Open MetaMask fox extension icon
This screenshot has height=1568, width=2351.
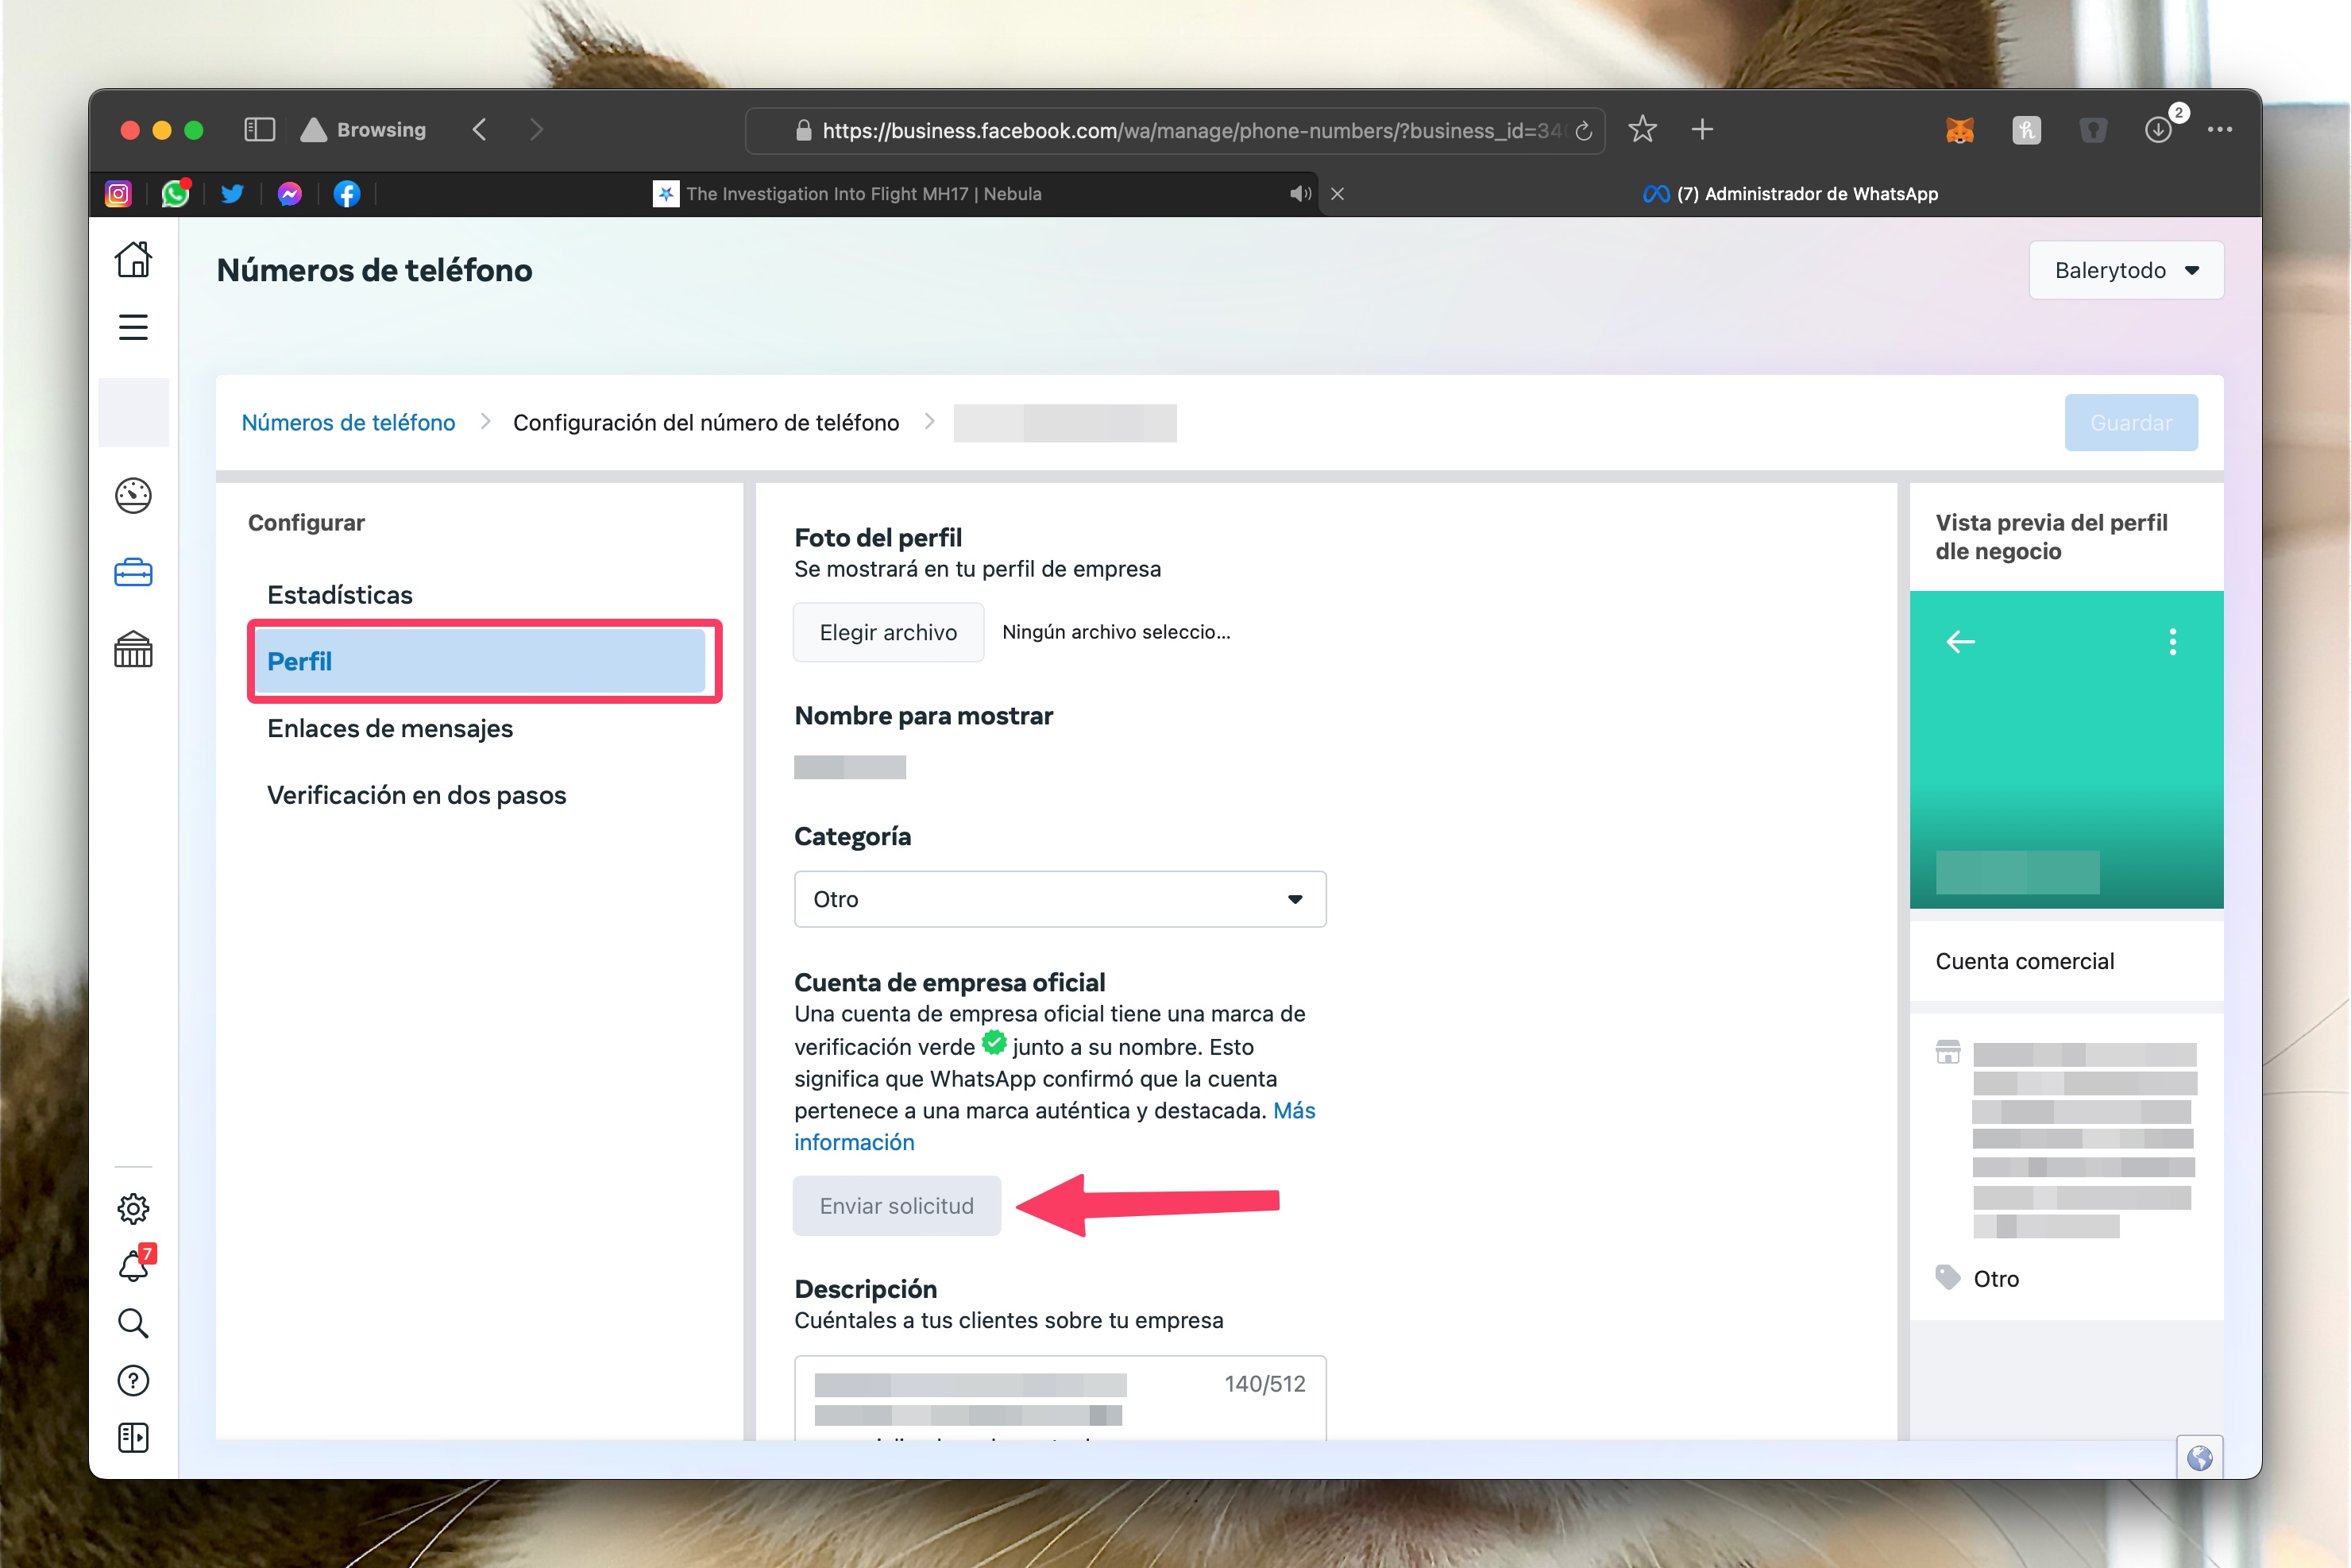click(1959, 130)
